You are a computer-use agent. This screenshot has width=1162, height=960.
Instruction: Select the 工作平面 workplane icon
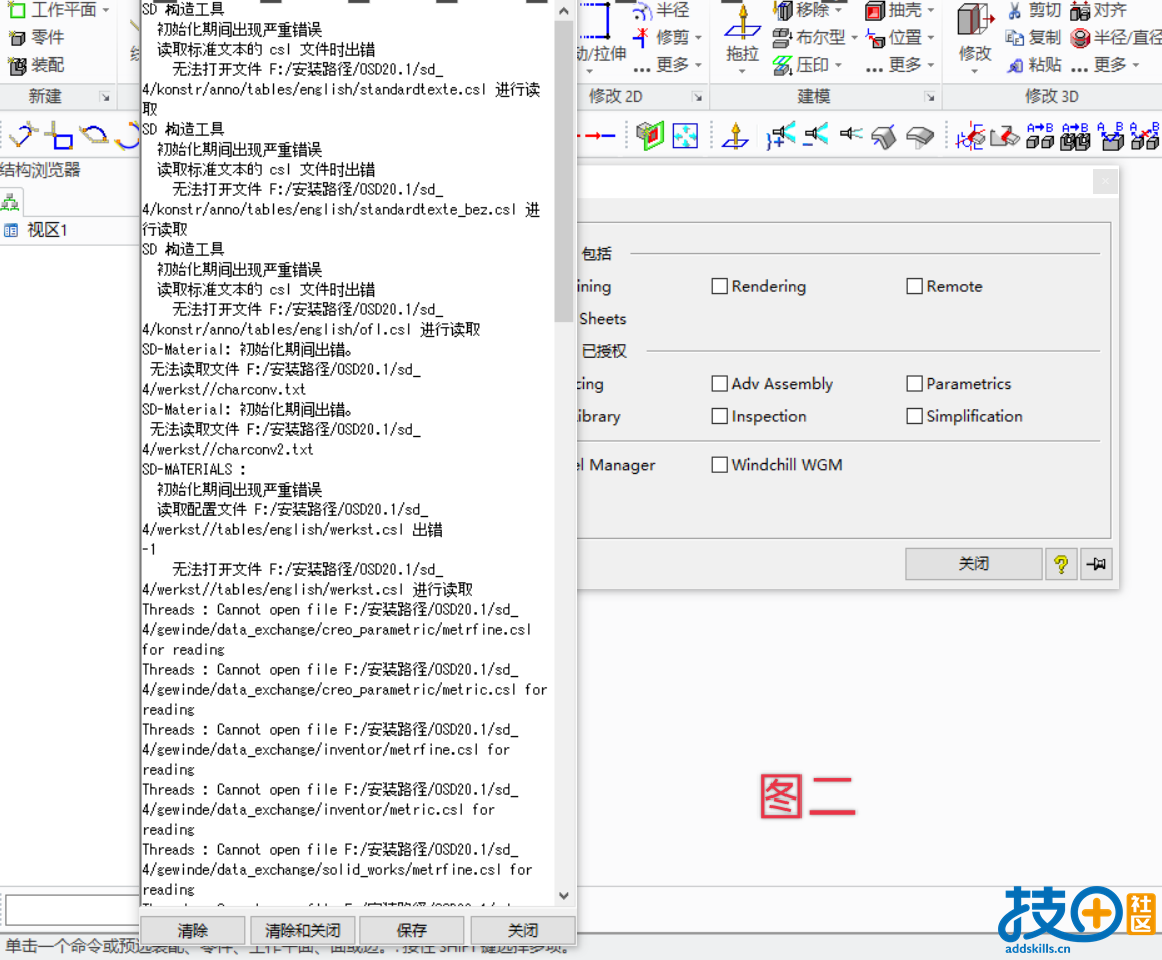coord(16,10)
